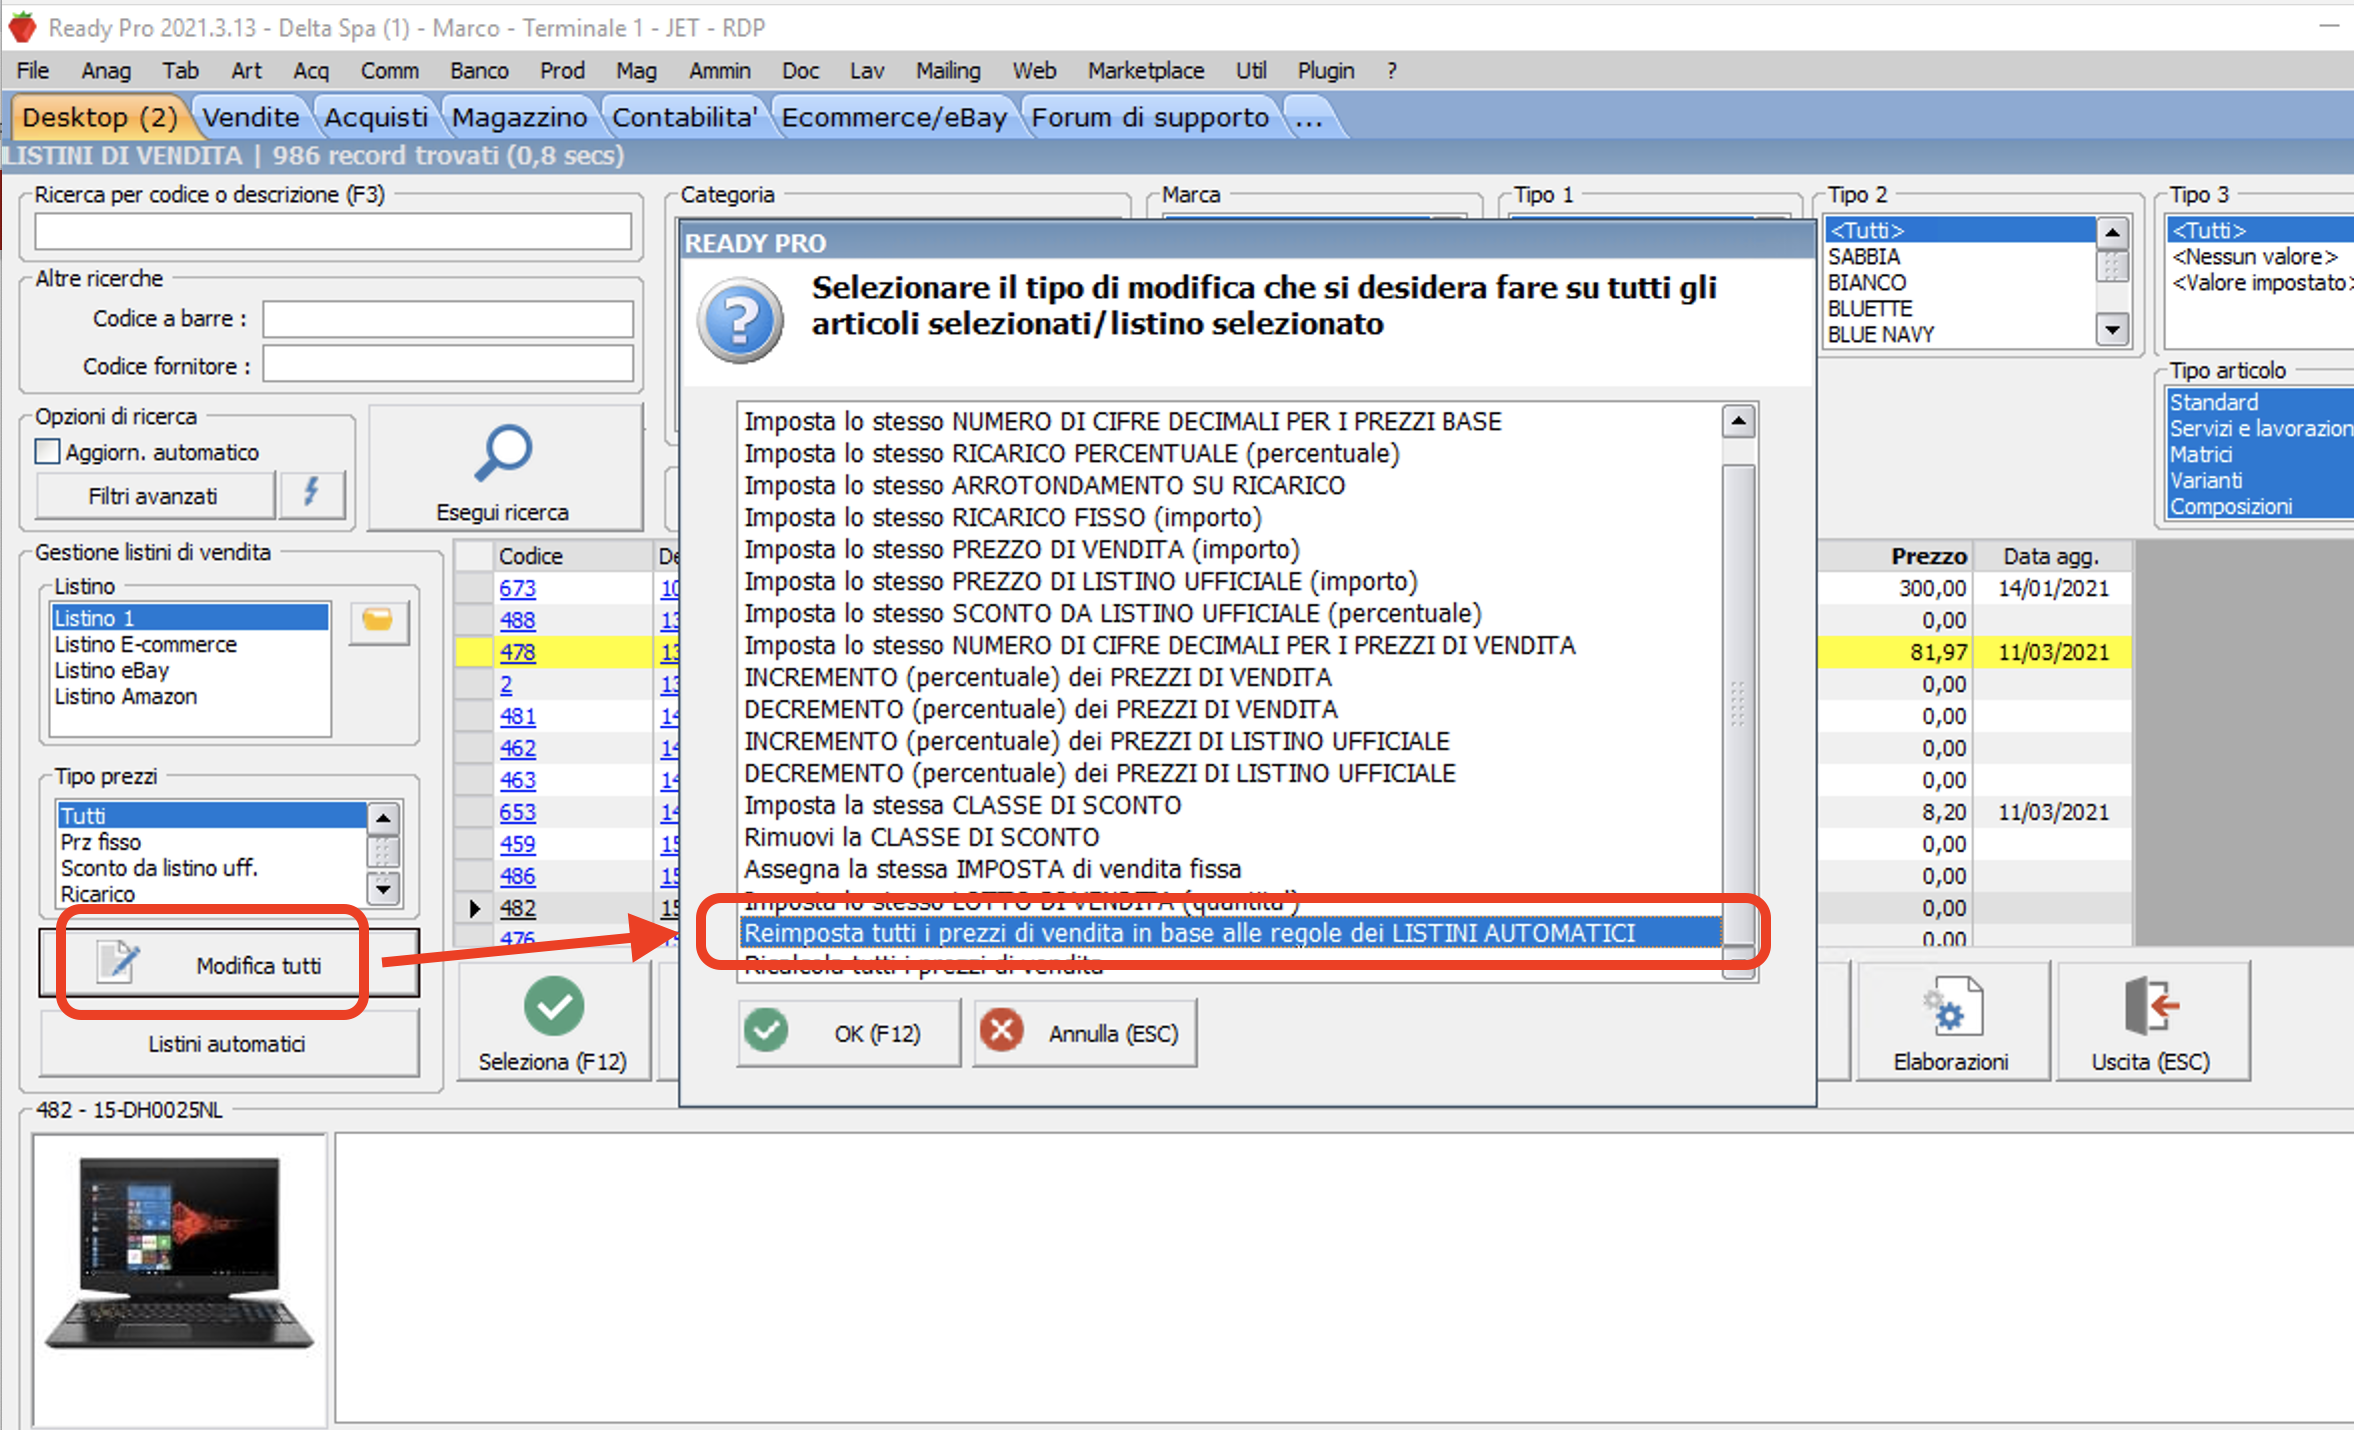Click scroll up arrow in Tipo prezzi list
This screenshot has width=2354, height=1430.
point(384,818)
